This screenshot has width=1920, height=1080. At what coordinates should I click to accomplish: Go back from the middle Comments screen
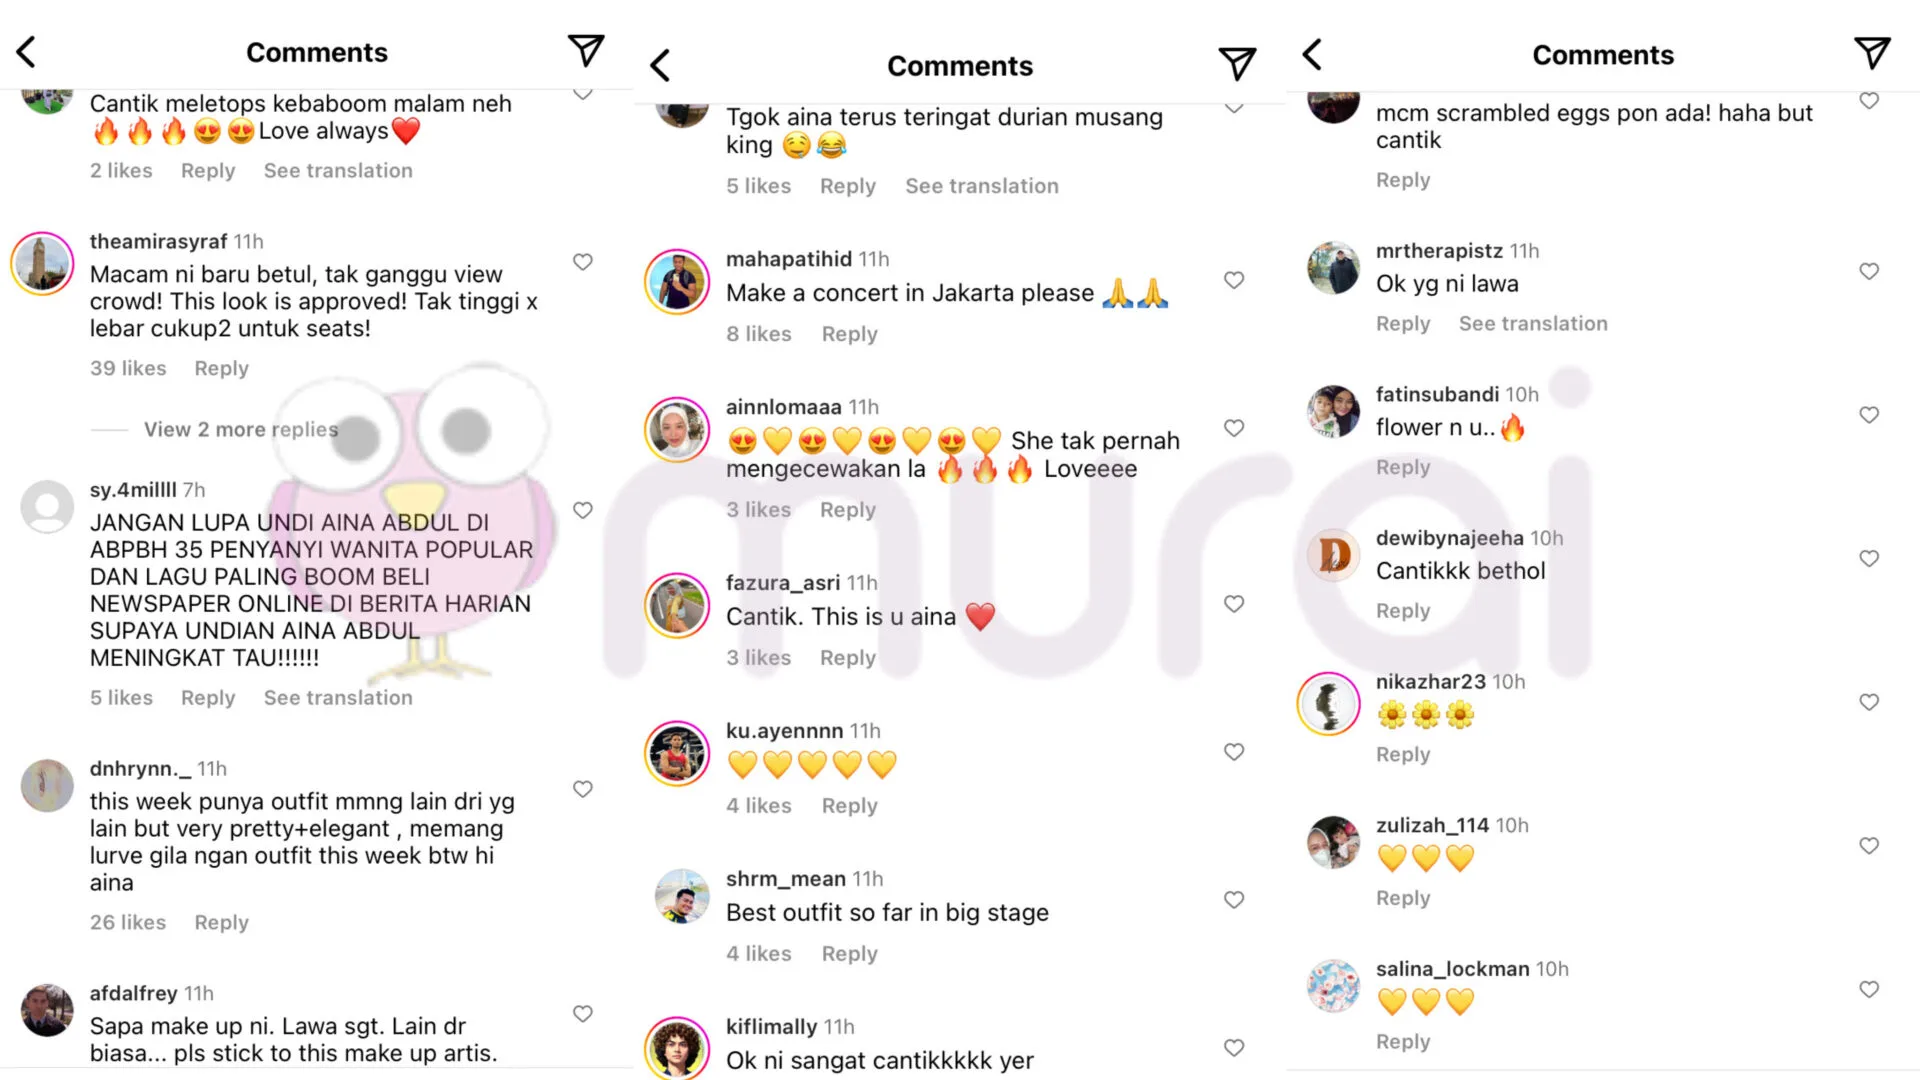(x=660, y=66)
